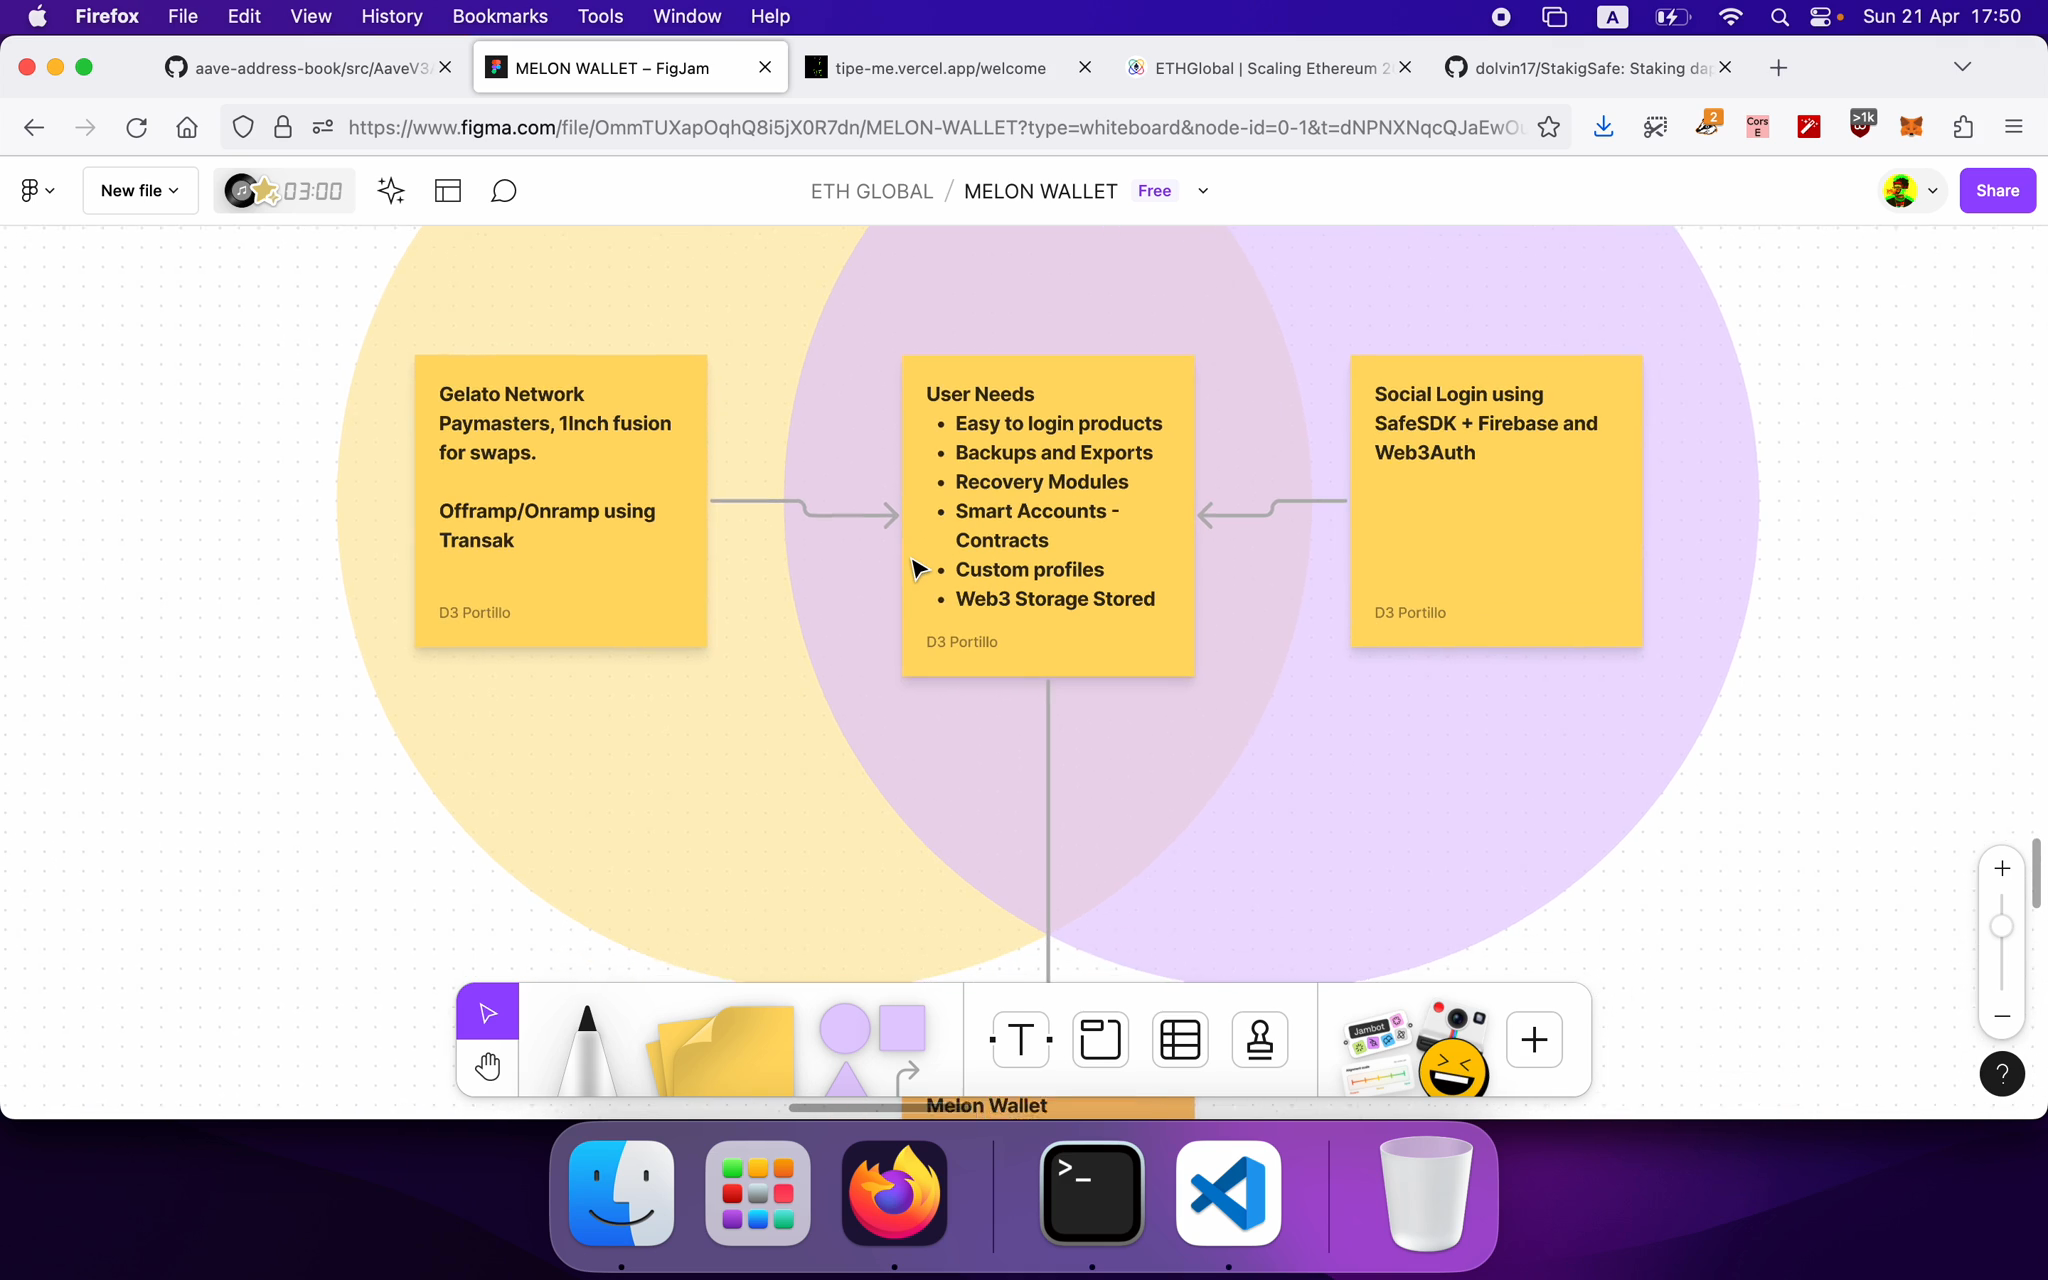Click the zoom slider handle
Image resolution: width=2048 pixels, height=1280 pixels.
tap(2002, 927)
